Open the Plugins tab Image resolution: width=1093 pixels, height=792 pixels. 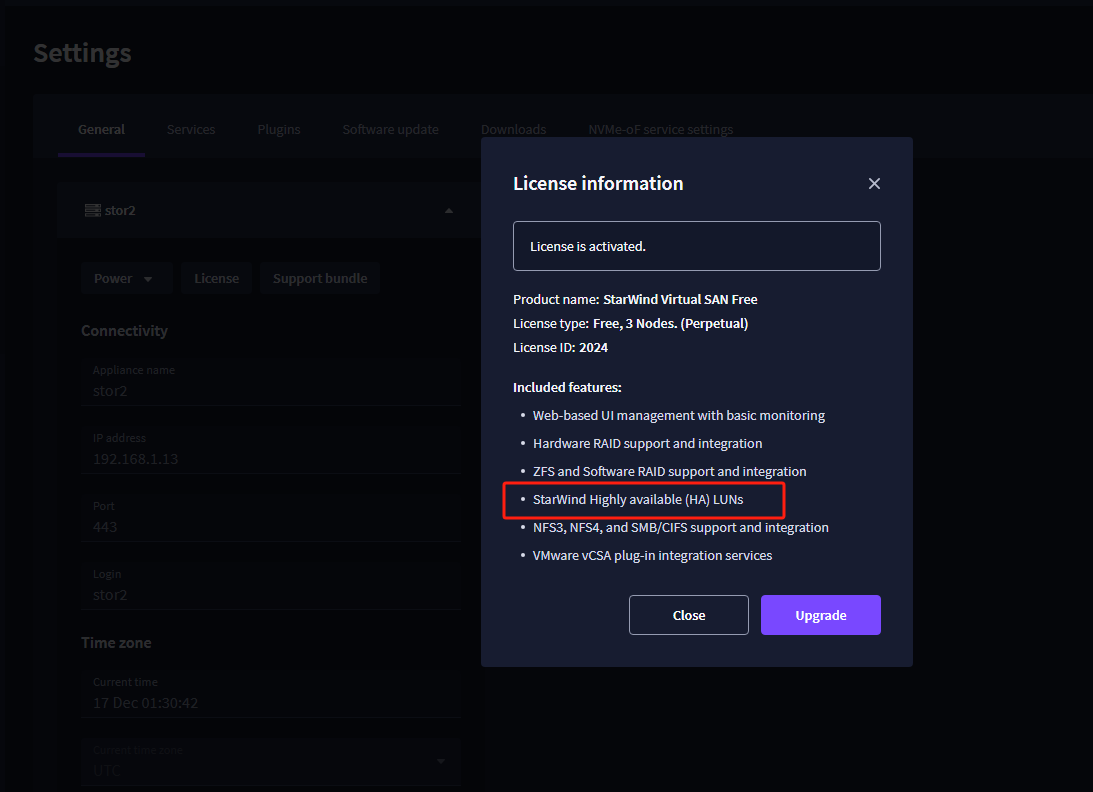pyautogui.click(x=279, y=130)
